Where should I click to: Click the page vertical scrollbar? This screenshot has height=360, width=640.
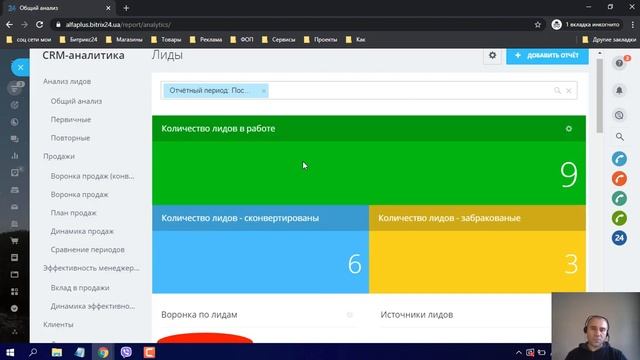tap(599, 96)
